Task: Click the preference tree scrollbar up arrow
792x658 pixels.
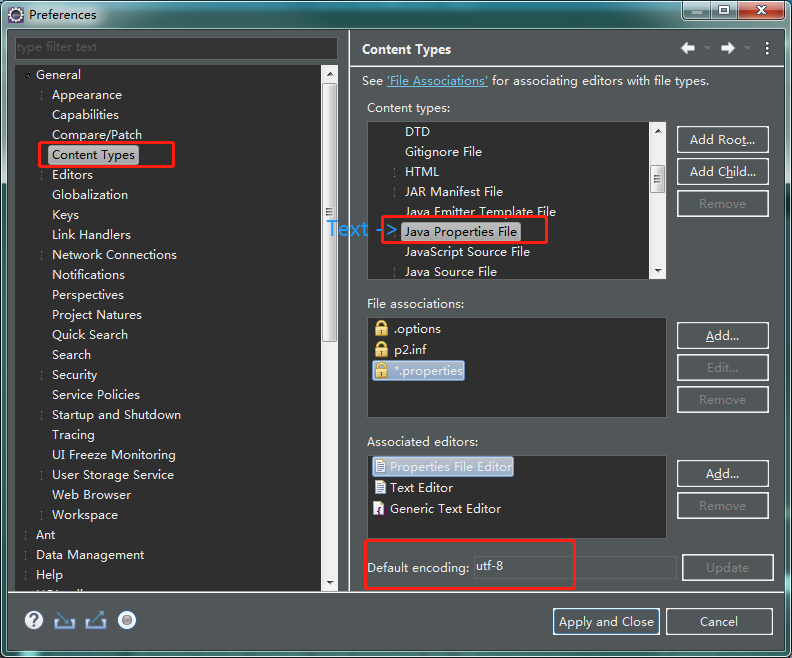Action: click(x=330, y=74)
